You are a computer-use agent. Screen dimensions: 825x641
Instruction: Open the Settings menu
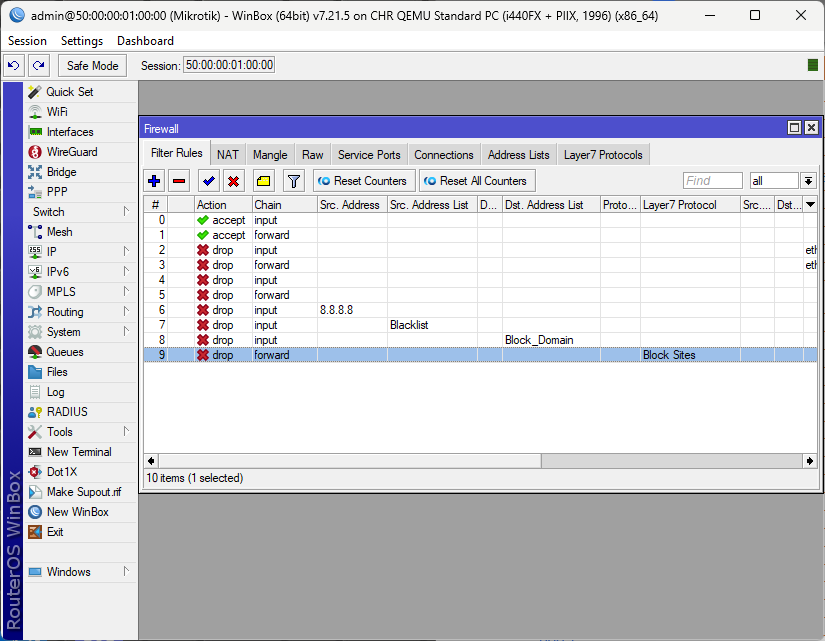[x=82, y=41]
